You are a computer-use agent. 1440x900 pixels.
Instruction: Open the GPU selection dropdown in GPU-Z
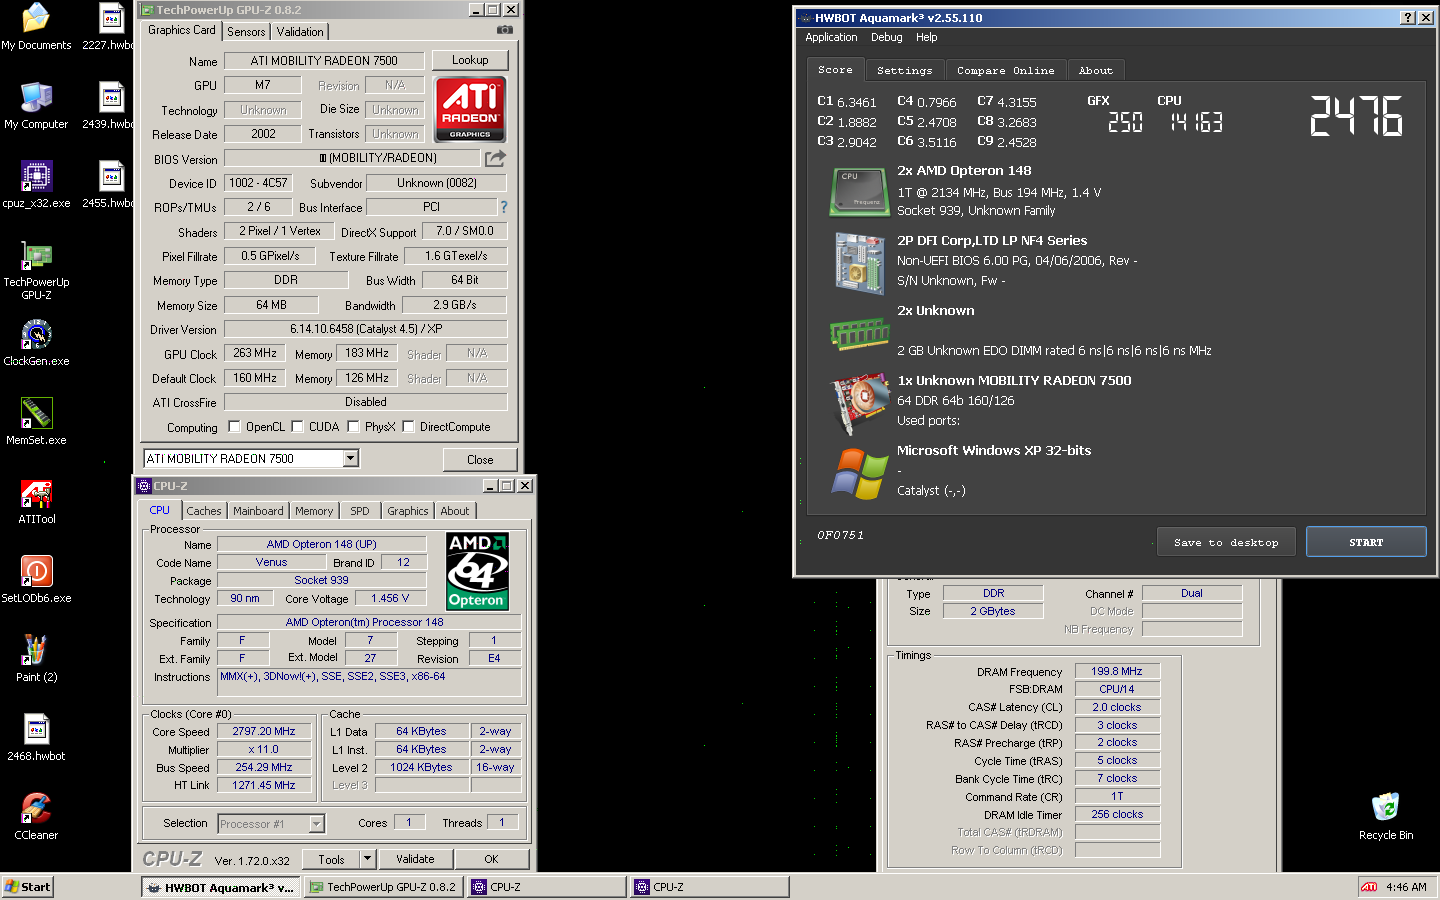coord(351,458)
